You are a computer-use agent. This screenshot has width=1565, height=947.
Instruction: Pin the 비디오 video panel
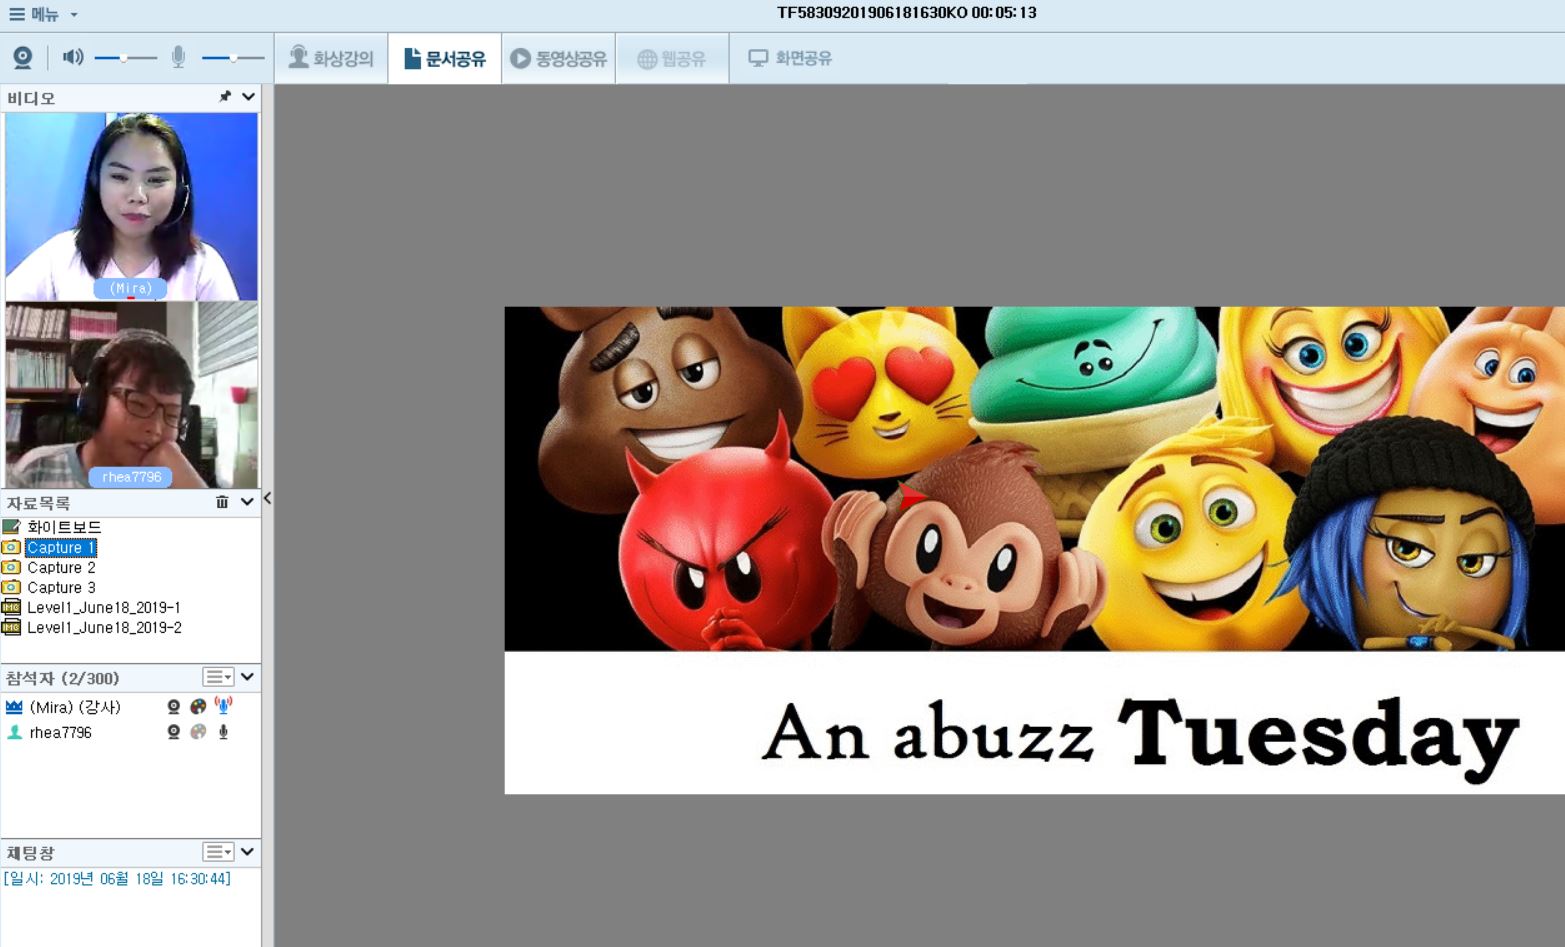pos(225,97)
